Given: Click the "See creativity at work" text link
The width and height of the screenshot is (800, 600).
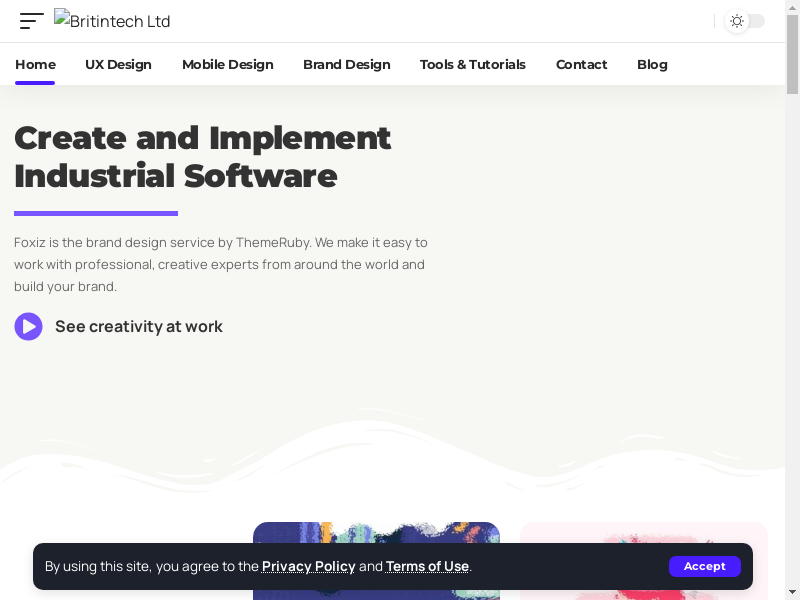Looking at the screenshot, I should (x=138, y=327).
